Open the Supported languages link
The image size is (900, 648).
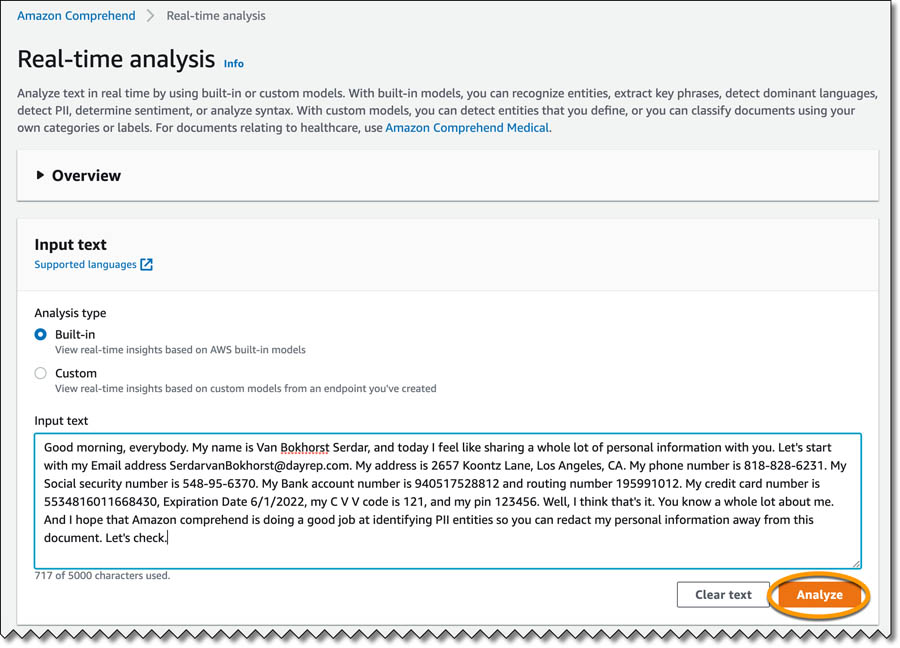(85, 265)
